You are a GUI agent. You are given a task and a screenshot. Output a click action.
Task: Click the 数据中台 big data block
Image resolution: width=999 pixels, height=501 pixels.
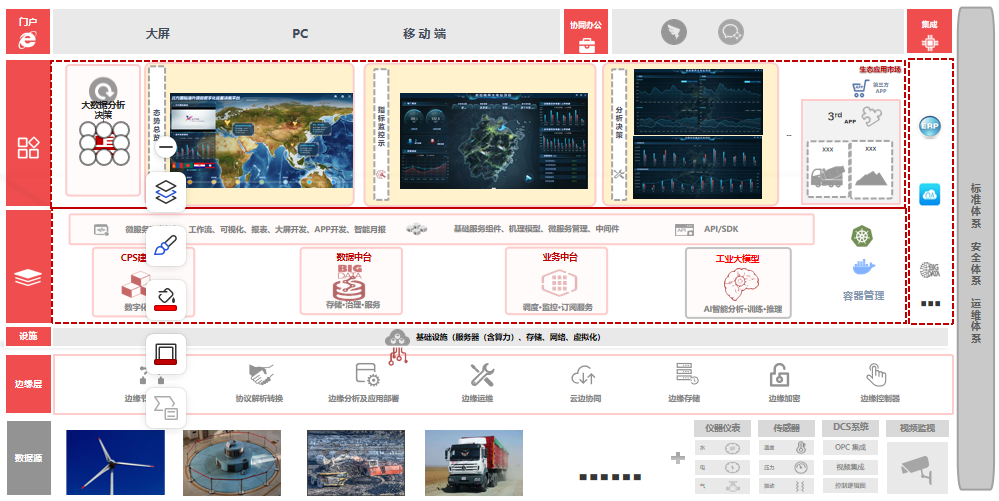pos(351,281)
